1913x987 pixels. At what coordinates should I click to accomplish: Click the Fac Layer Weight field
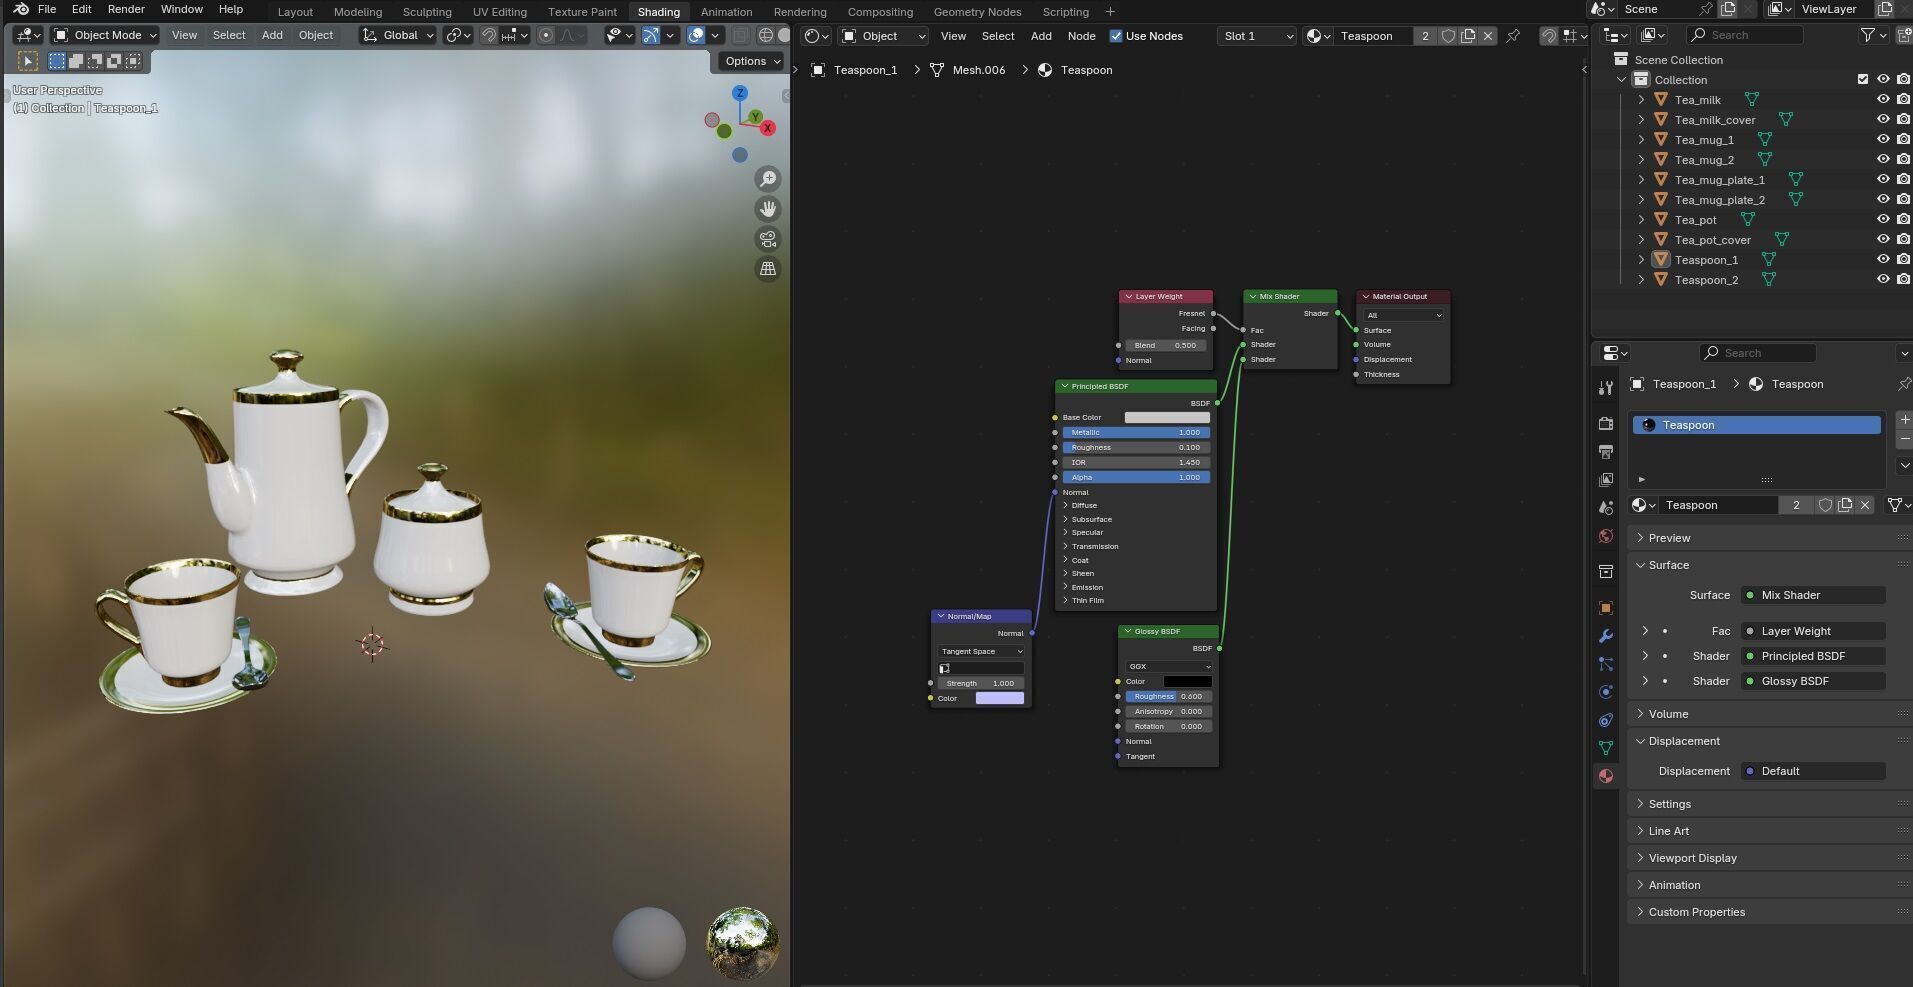click(1813, 631)
